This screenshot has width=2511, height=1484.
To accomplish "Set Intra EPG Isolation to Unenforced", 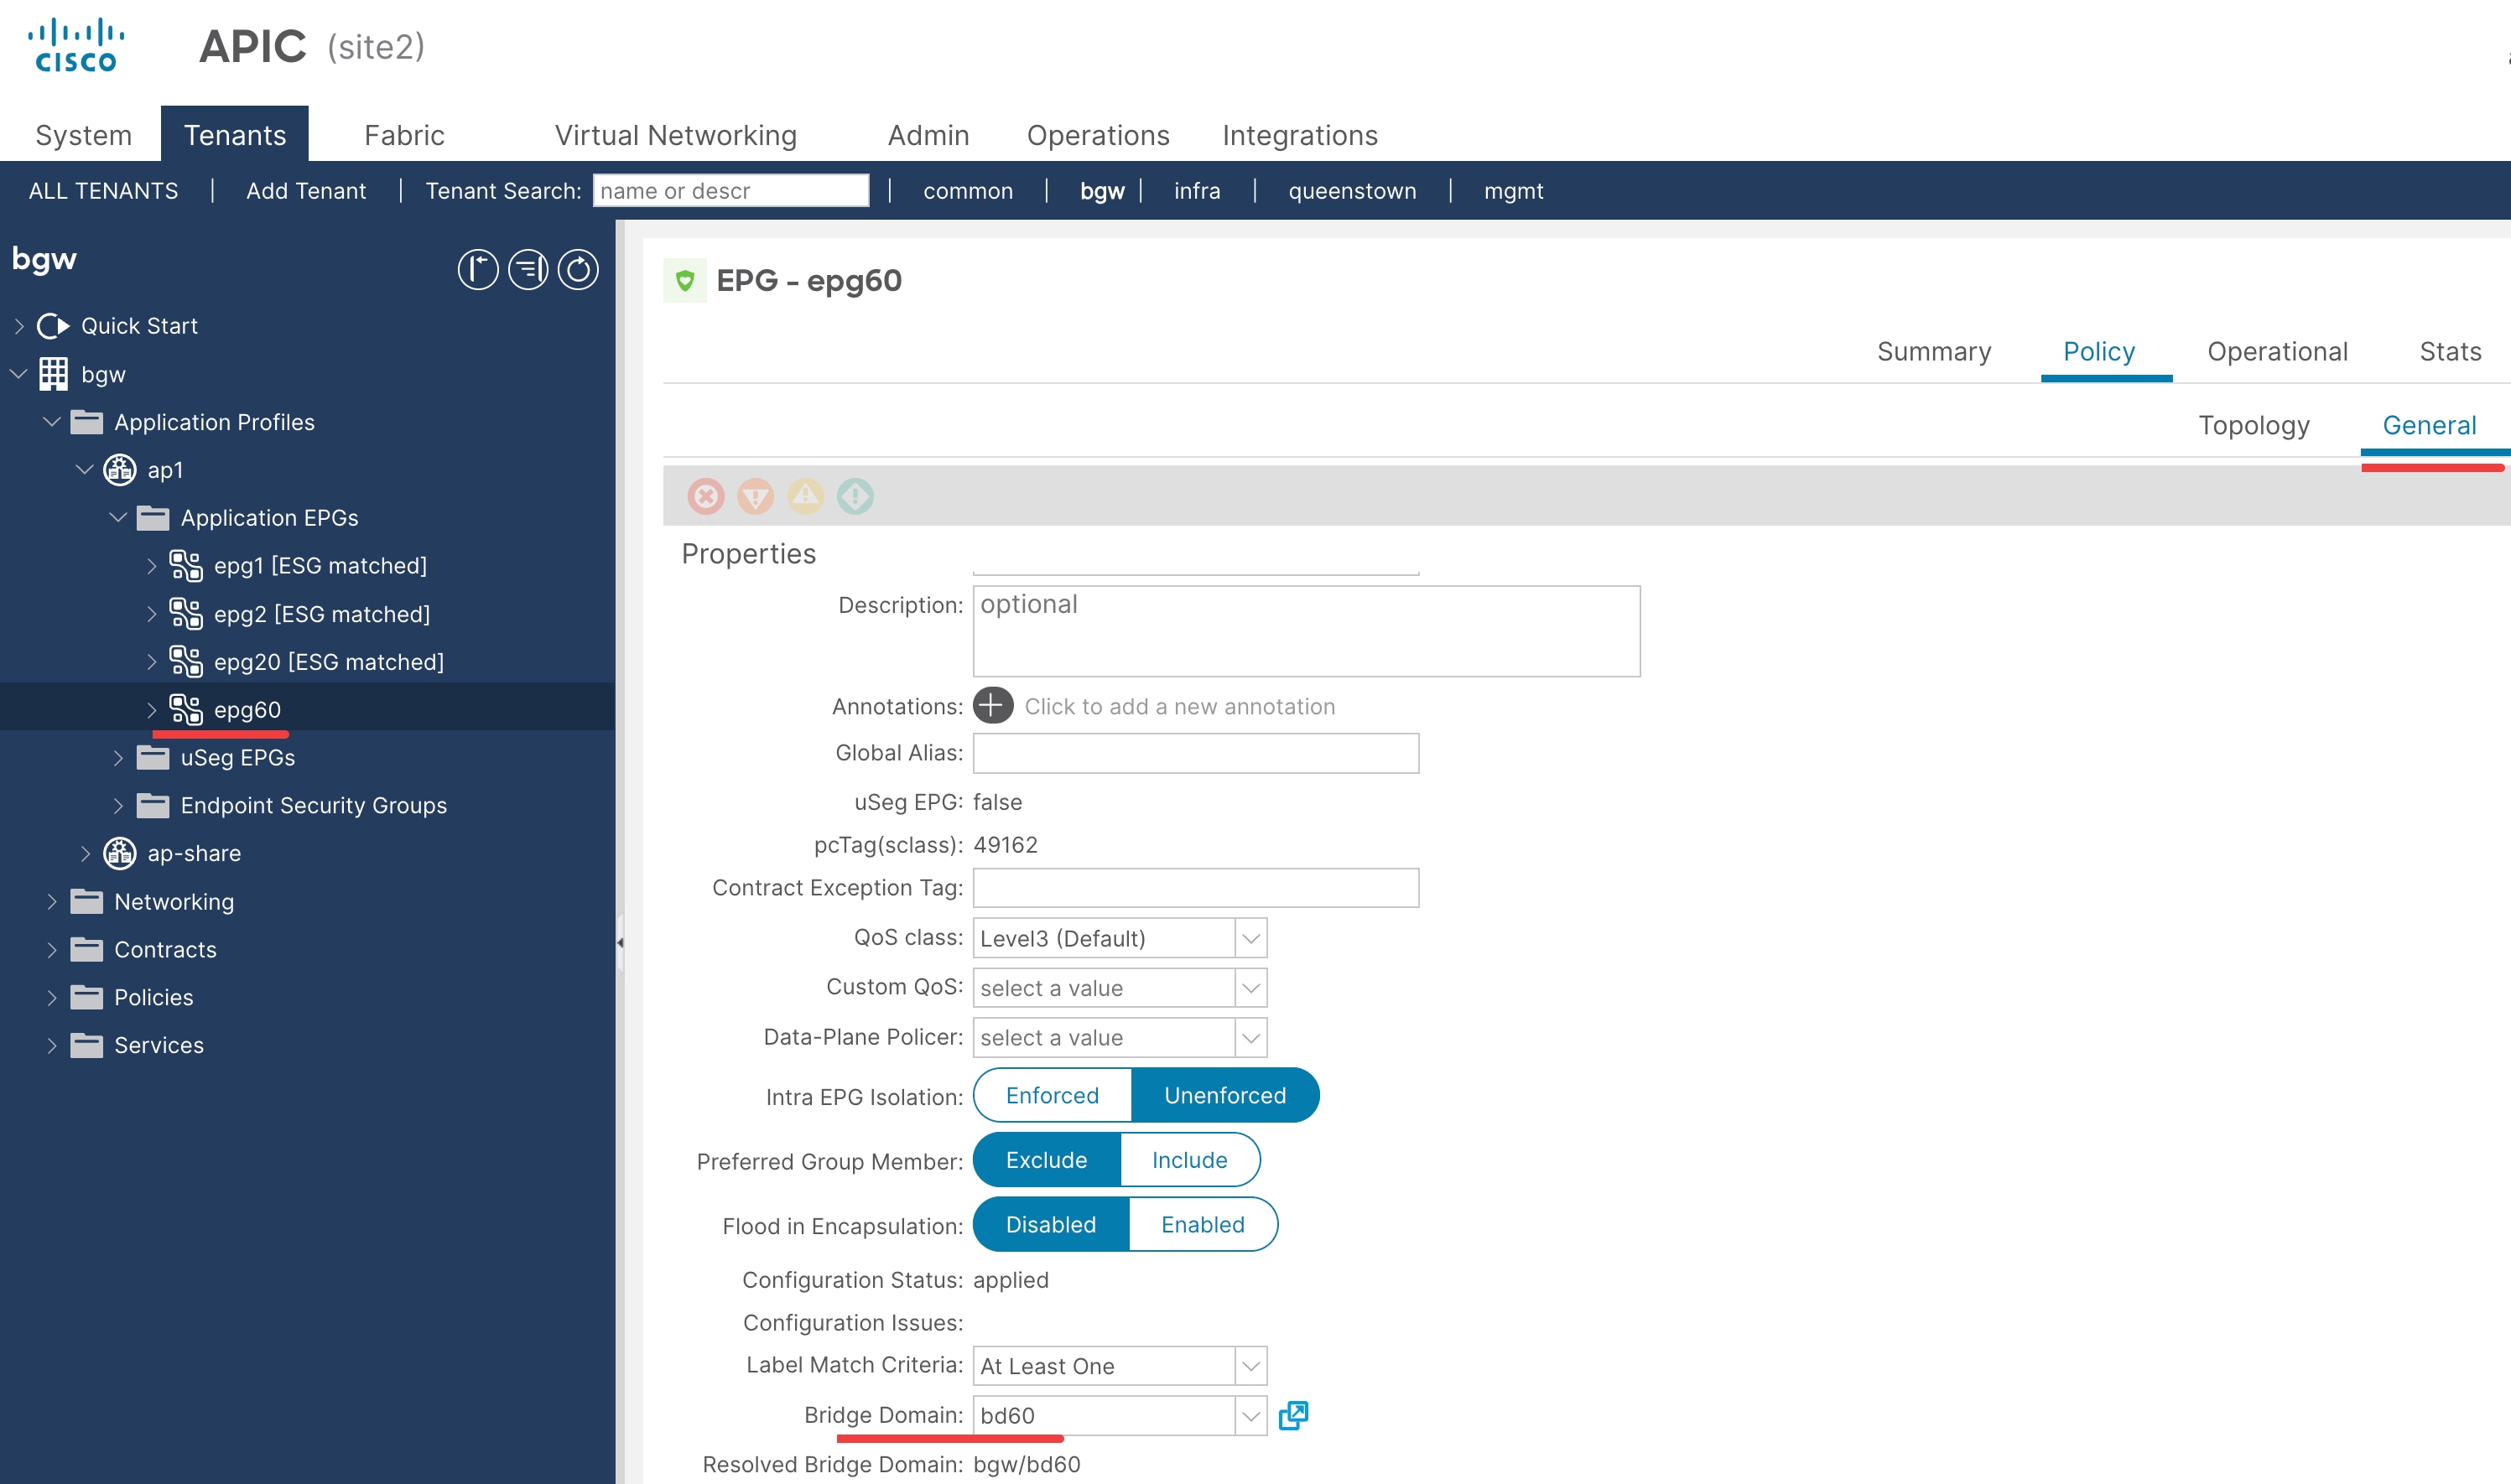I will pos(1225,1096).
